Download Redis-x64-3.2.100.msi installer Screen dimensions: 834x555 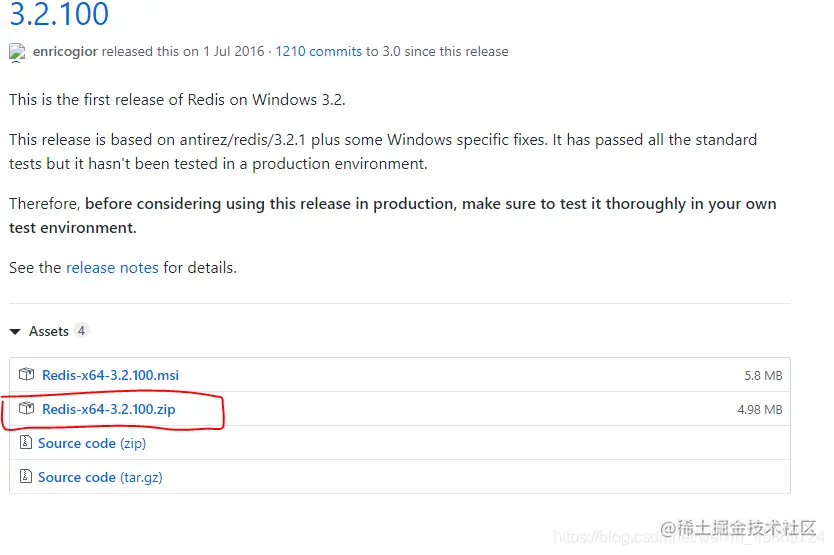pos(110,375)
